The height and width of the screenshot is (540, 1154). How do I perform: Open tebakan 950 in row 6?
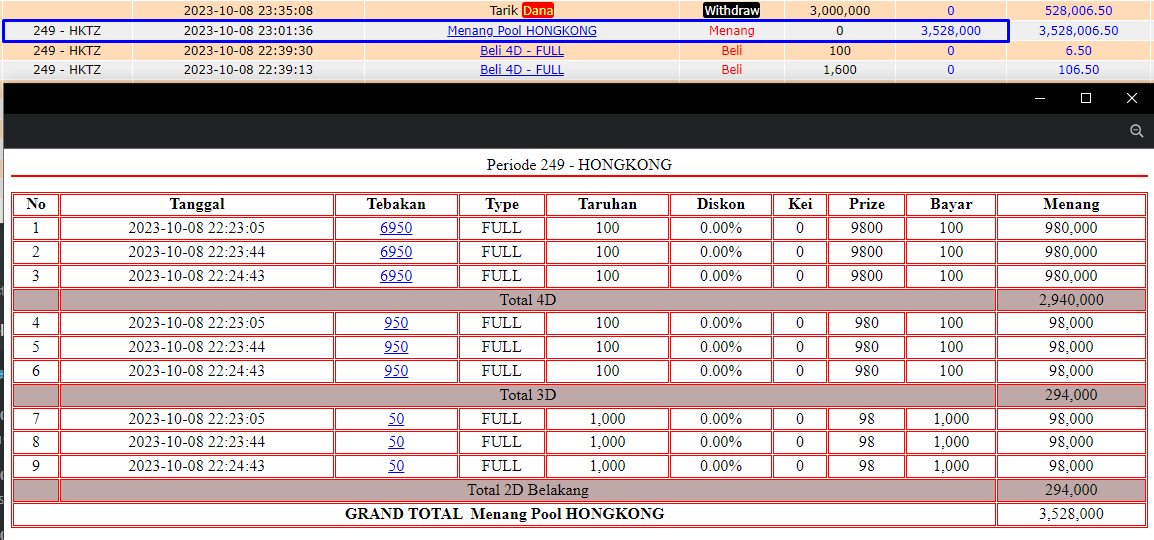pos(396,371)
